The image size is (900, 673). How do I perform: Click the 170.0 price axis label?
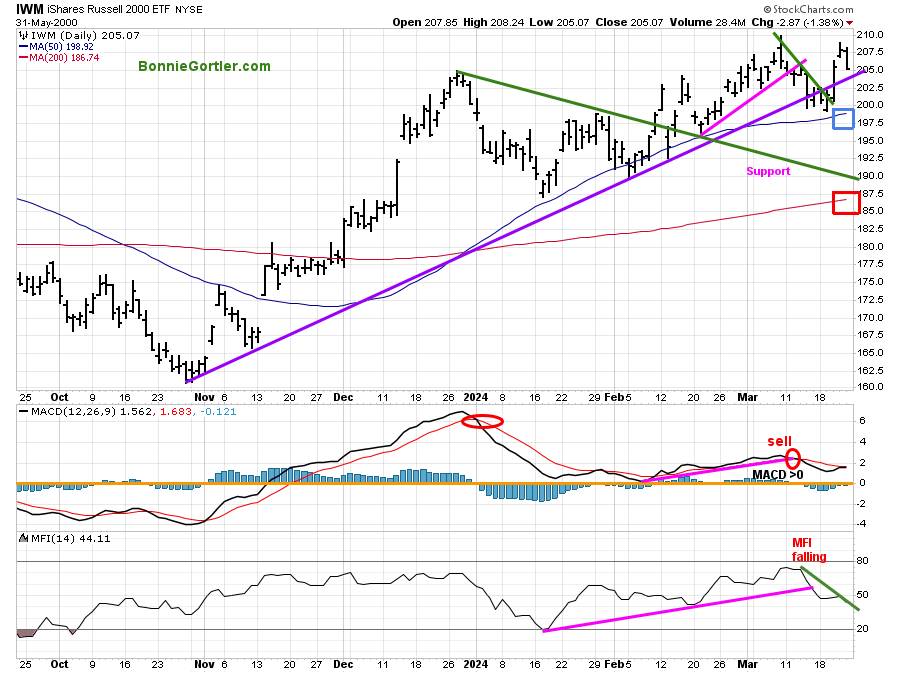click(x=870, y=317)
